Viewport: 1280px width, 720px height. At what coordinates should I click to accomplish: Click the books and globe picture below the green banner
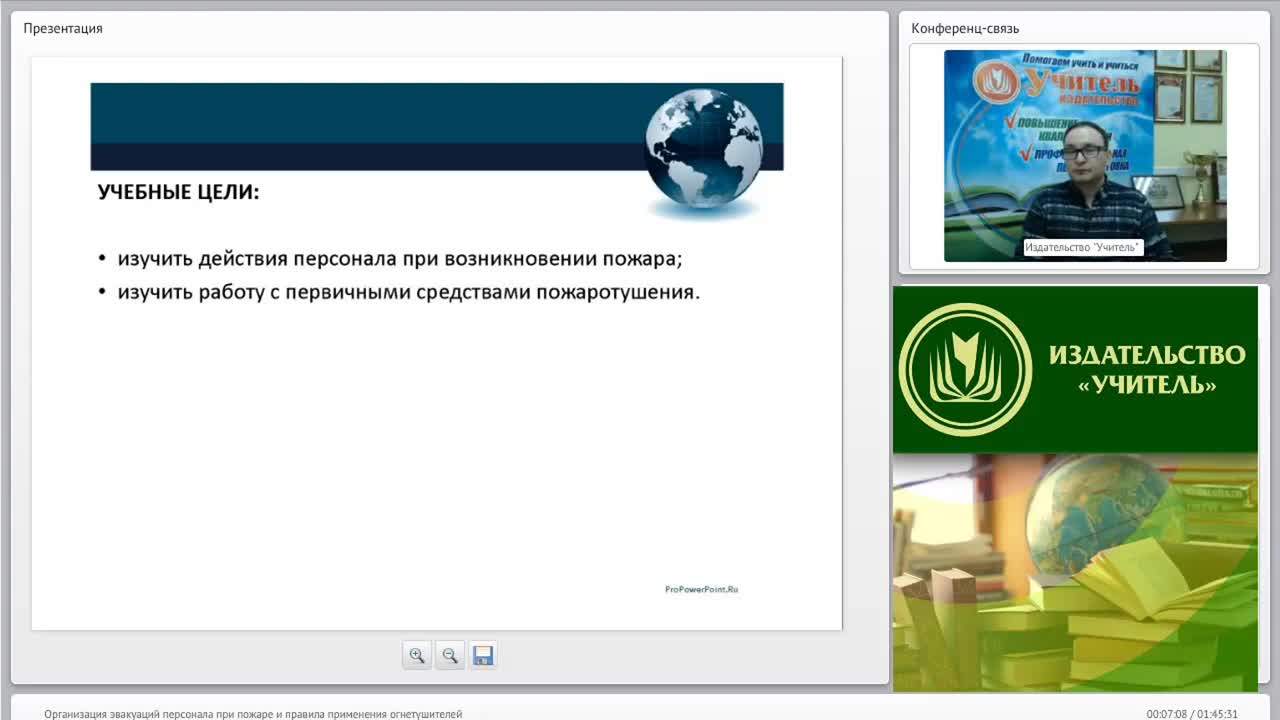[1075, 571]
